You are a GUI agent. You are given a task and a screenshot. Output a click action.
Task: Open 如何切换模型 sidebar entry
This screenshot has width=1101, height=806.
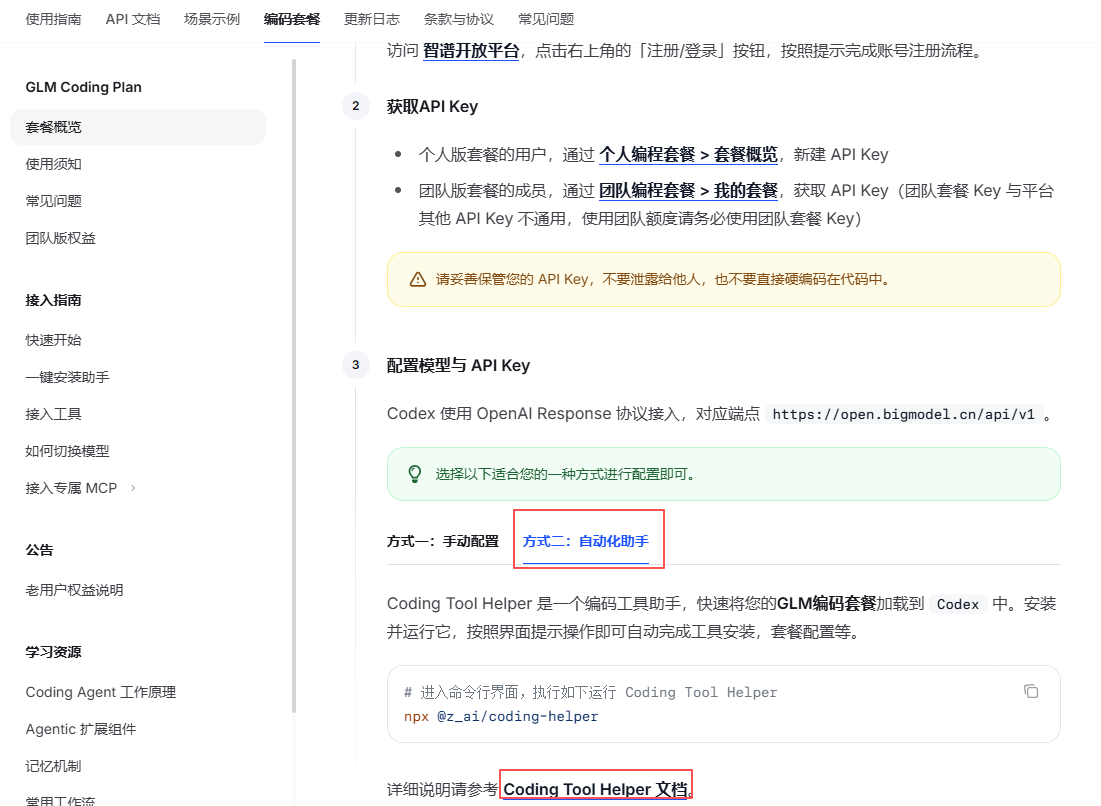coord(67,451)
